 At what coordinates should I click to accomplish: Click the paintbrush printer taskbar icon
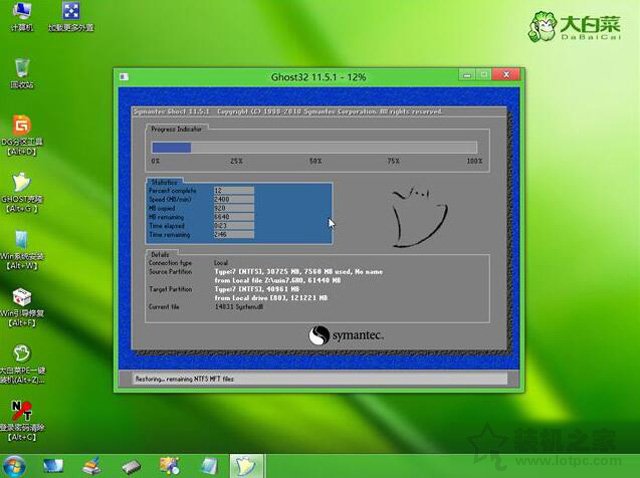point(92,465)
